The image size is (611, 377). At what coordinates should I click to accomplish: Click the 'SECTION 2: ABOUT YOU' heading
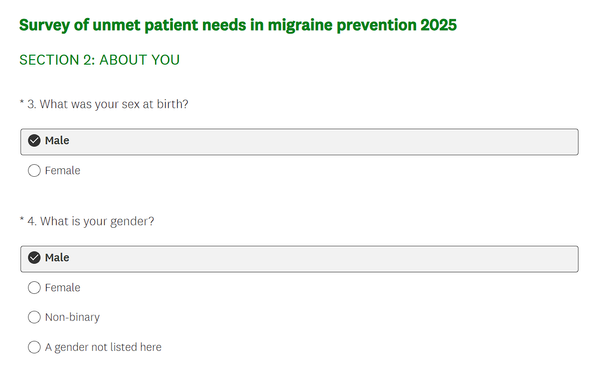pos(99,60)
